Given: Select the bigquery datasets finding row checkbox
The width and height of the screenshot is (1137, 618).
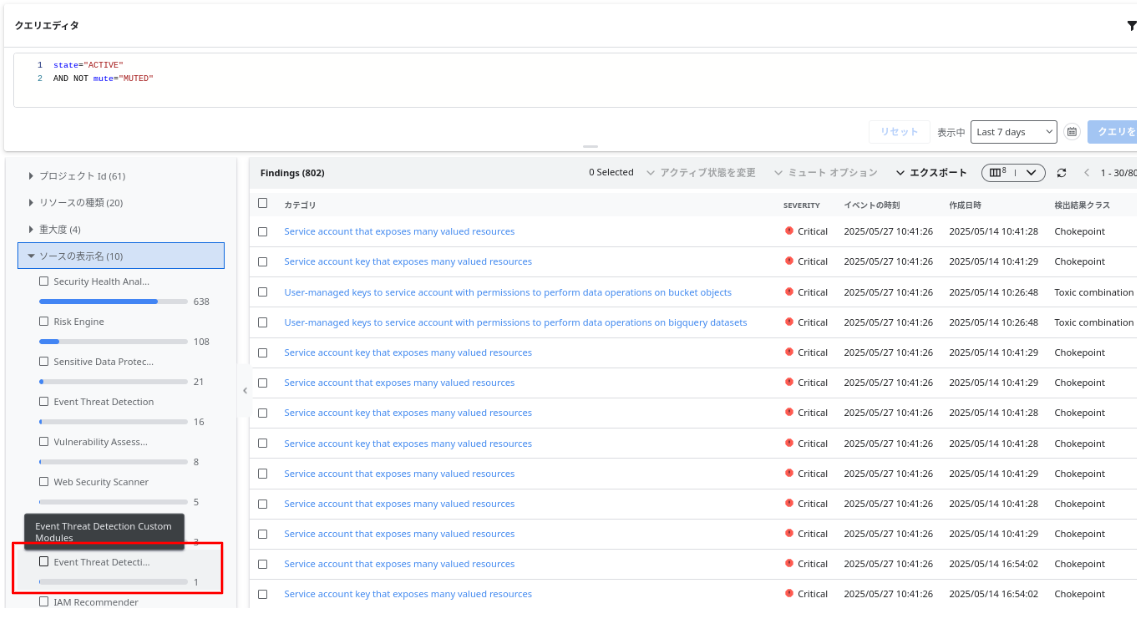Looking at the screenshot, I should (262, 323).
